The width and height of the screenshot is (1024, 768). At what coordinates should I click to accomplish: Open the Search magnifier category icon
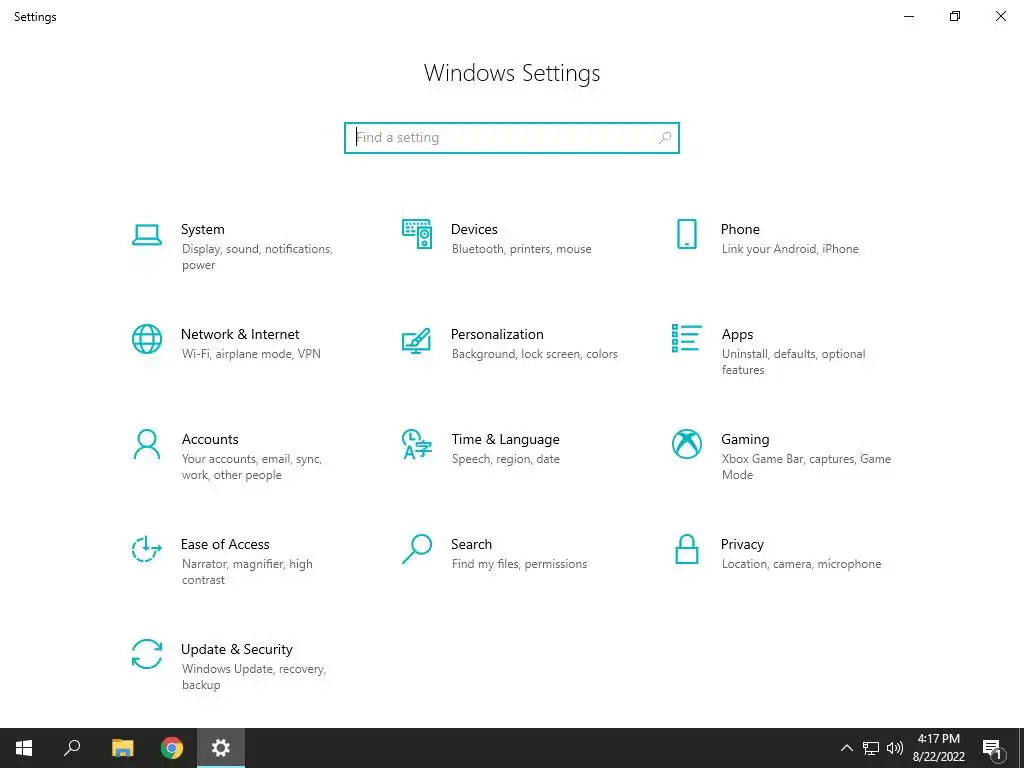point(417,549)
